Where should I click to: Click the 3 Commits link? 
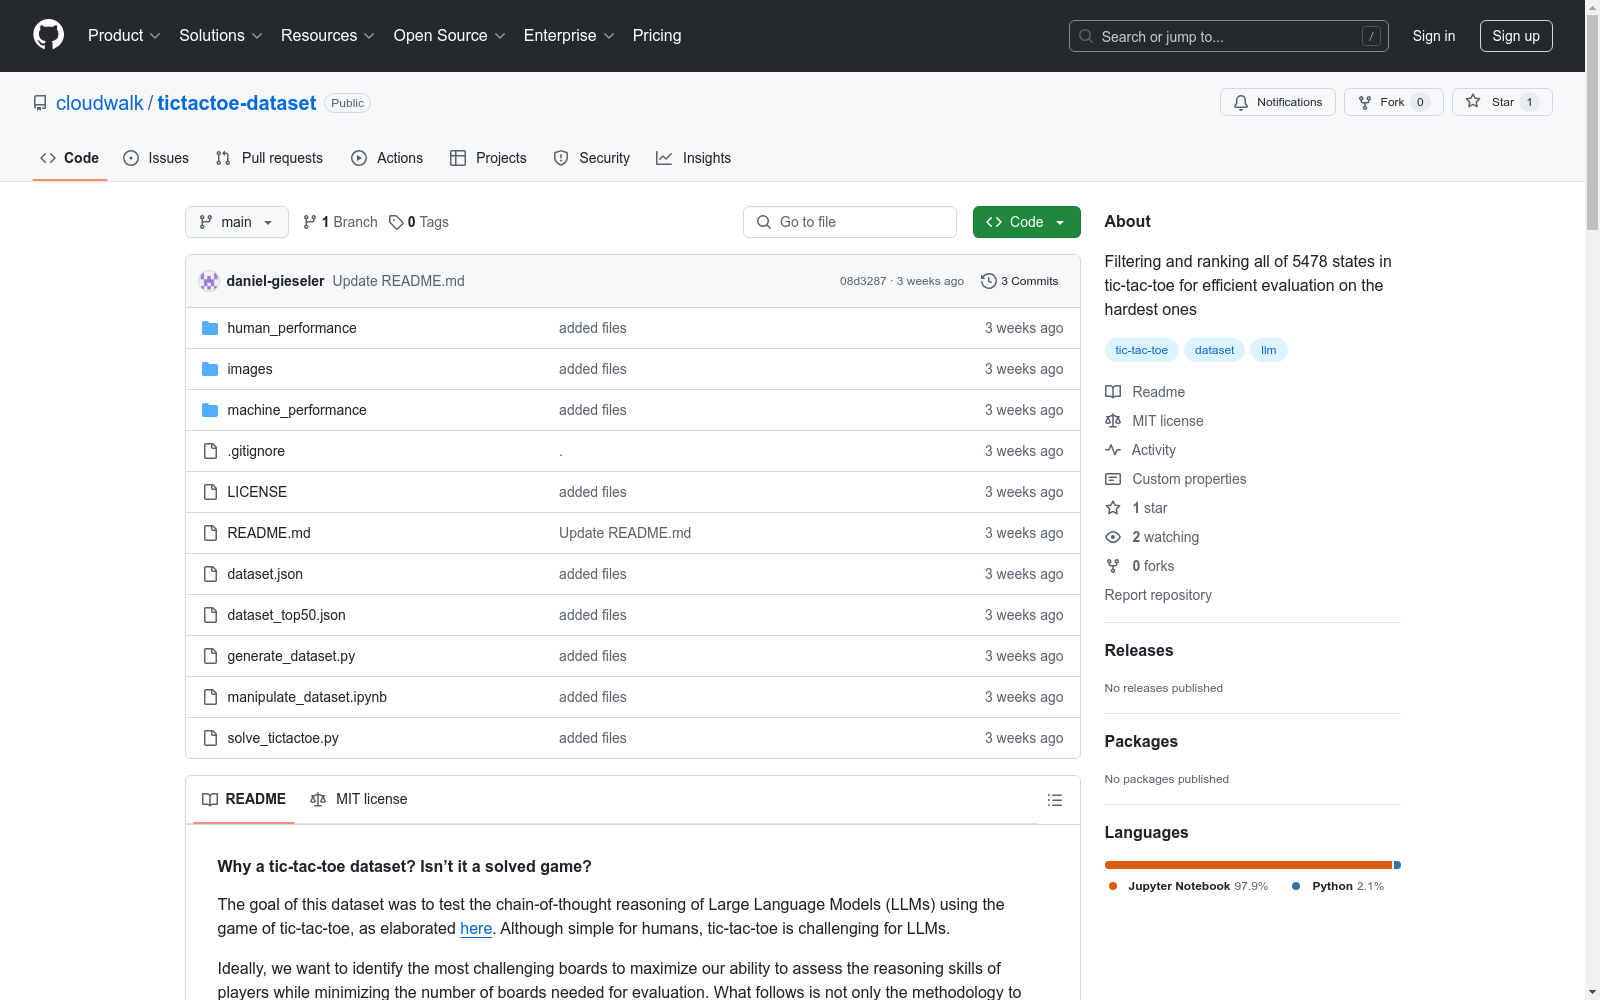point(1020,281)
